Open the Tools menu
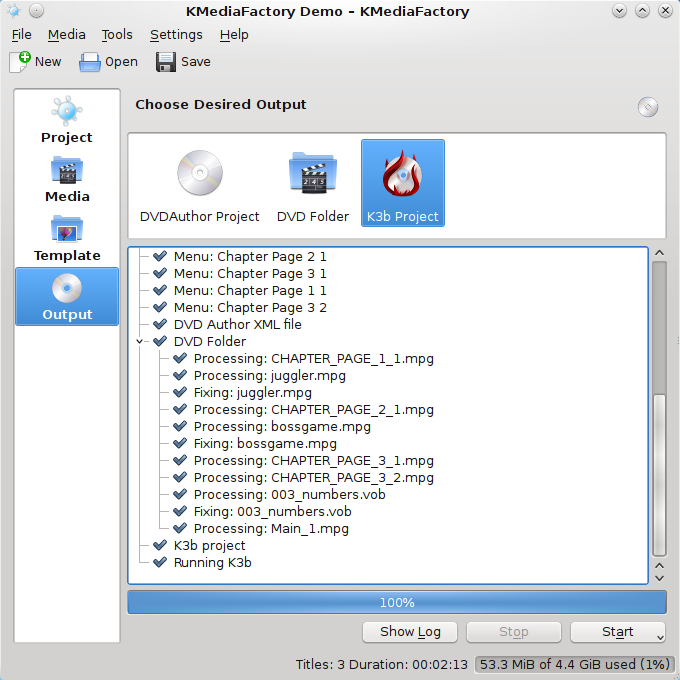The height and width of the screenshot is (680, 680). pyautogui.click(x=117, y=34)
